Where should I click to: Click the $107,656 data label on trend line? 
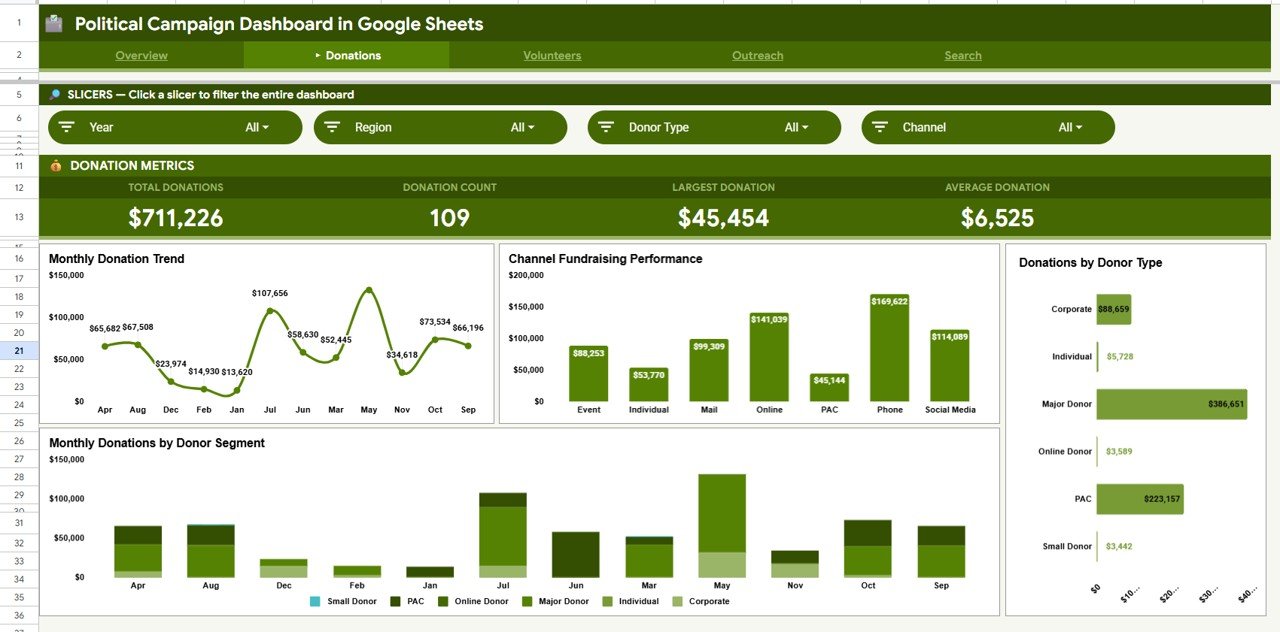(269, 293)
